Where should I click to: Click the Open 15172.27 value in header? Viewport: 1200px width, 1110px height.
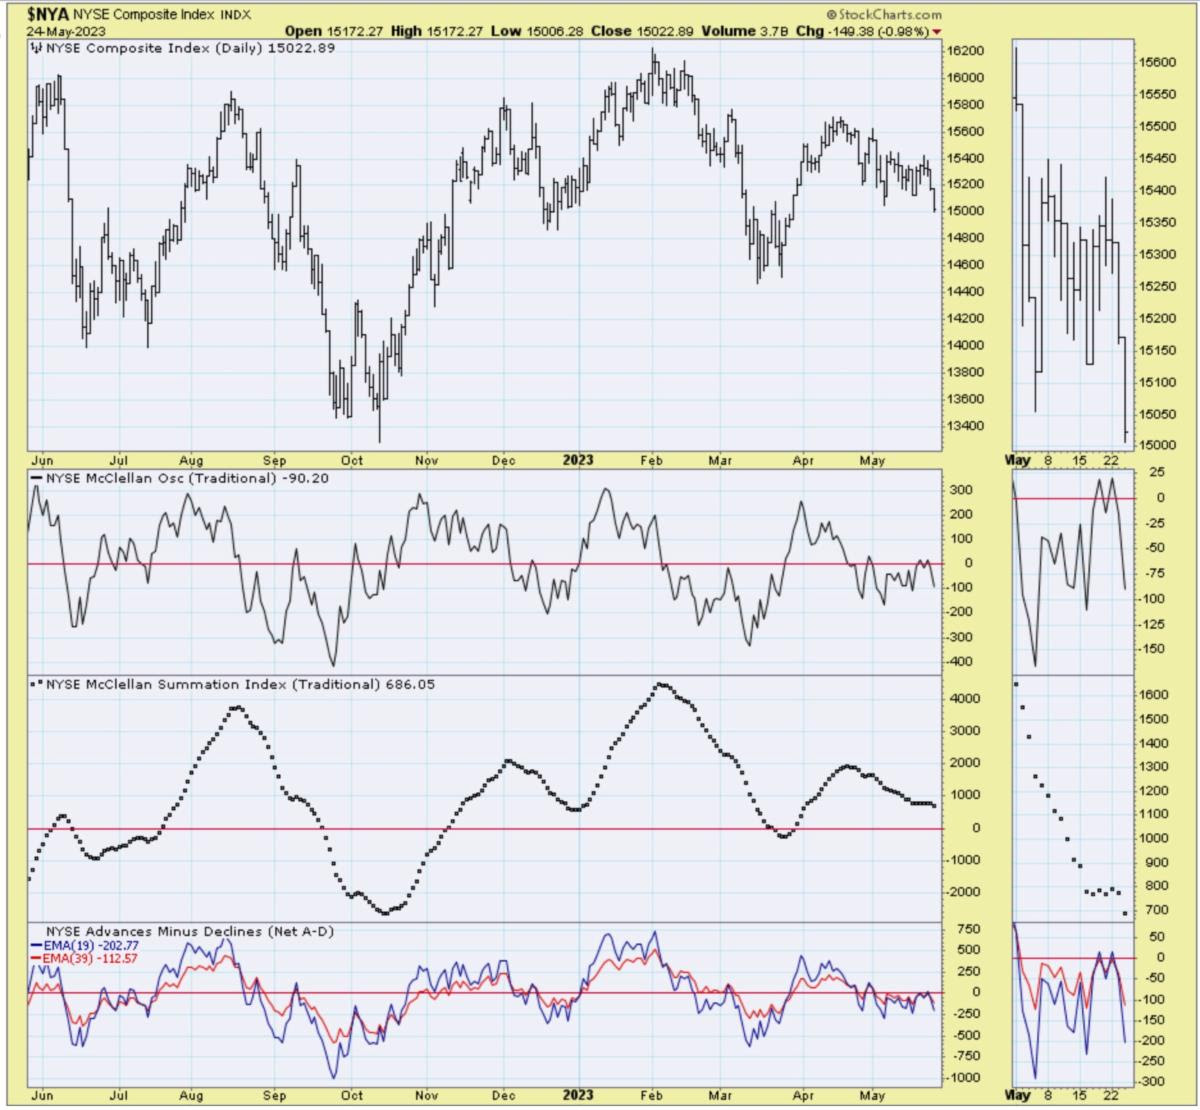tap(334, 31)
